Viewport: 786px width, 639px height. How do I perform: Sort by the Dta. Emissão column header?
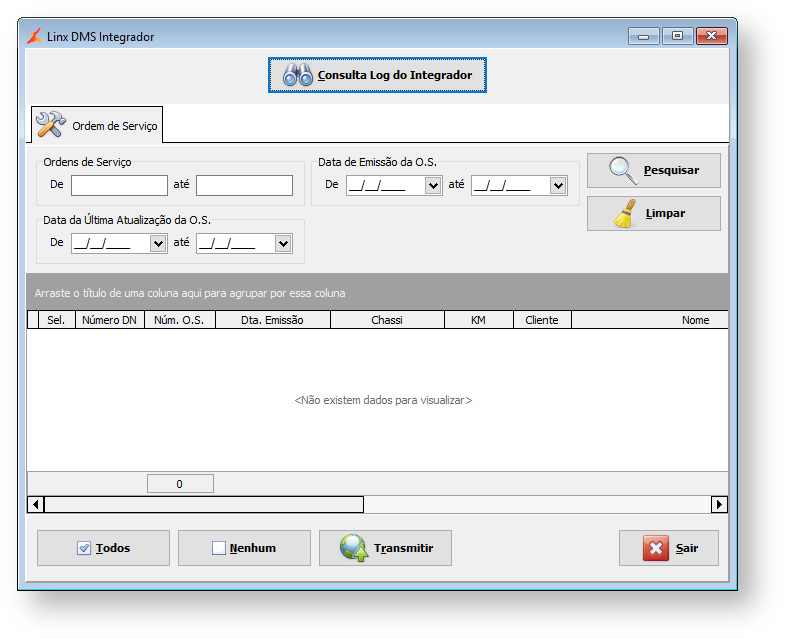point(273,320)
